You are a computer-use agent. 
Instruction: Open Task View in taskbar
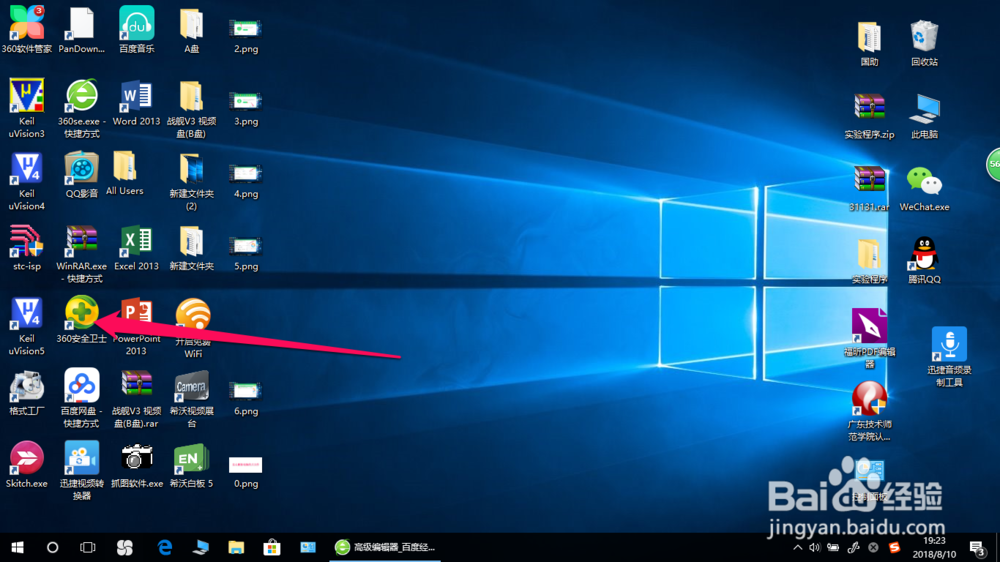point(88,547)
